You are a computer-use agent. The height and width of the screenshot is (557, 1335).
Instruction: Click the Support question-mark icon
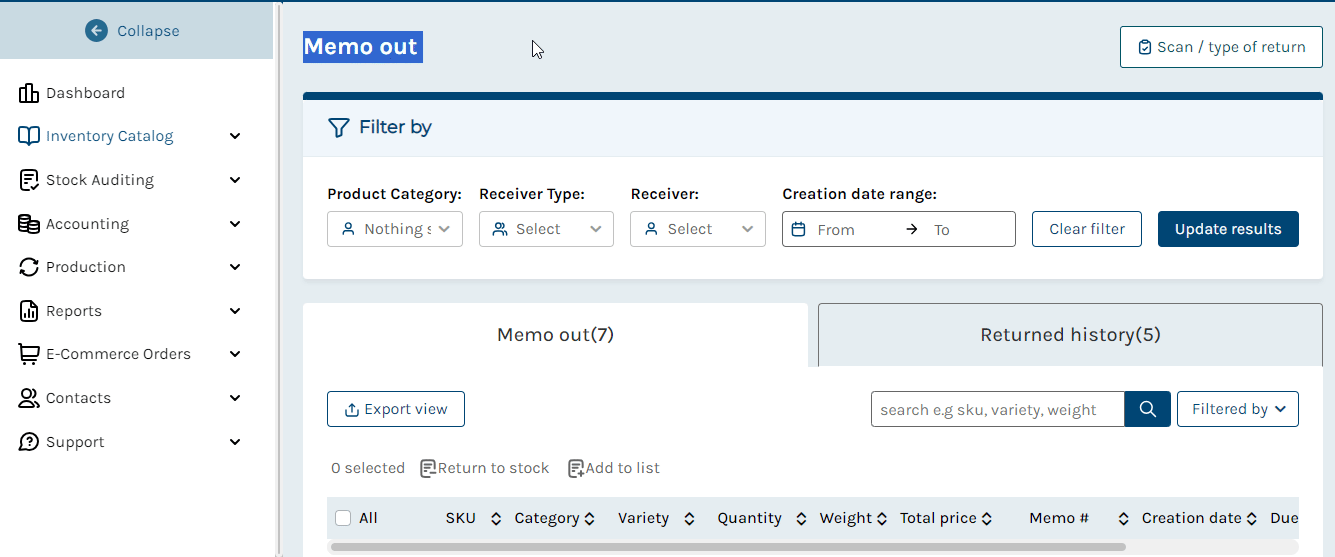29,442
